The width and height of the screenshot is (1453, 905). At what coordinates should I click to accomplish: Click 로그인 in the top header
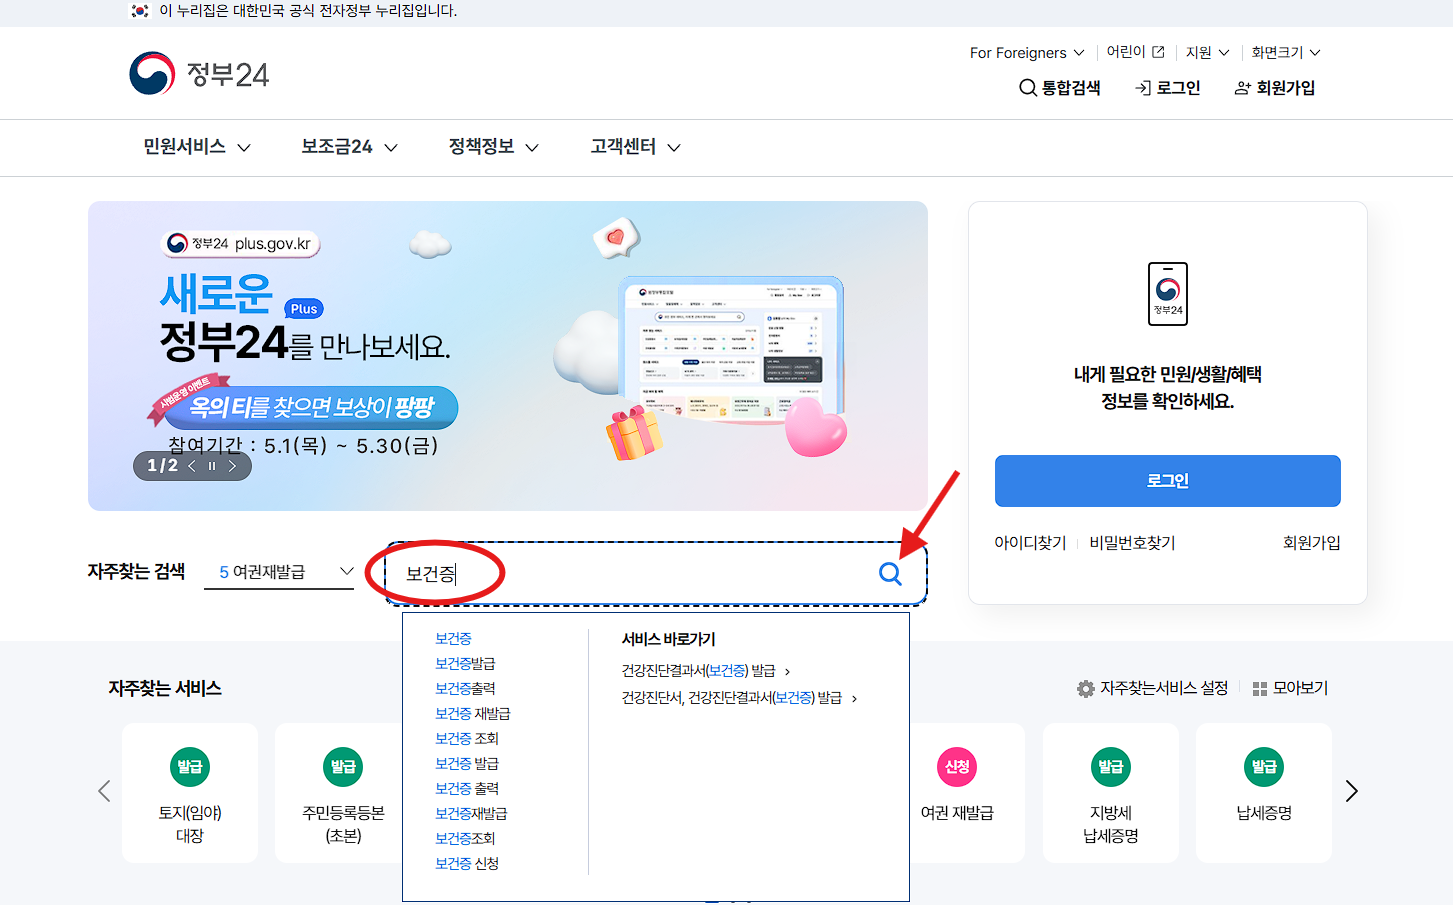[x=1168, y=88]
